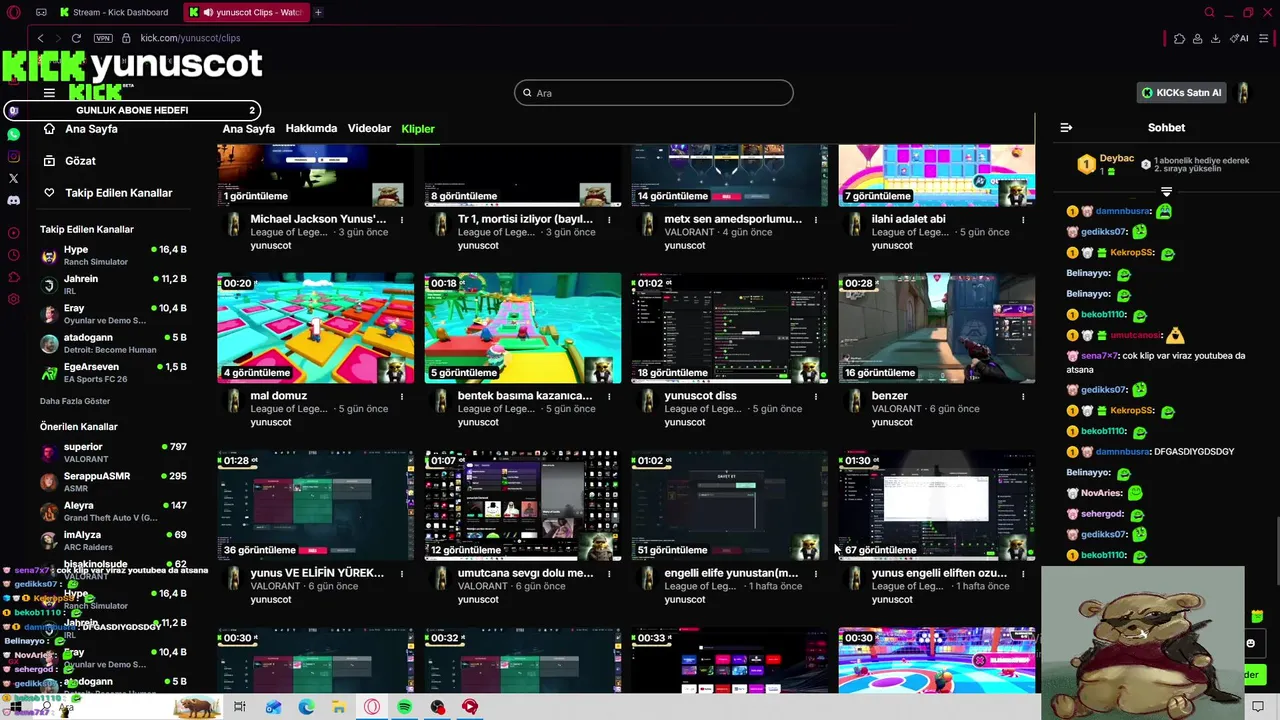
Task: Switch to the Hakkımda tab
Action: pyautogui.click(x=311, y=129)
